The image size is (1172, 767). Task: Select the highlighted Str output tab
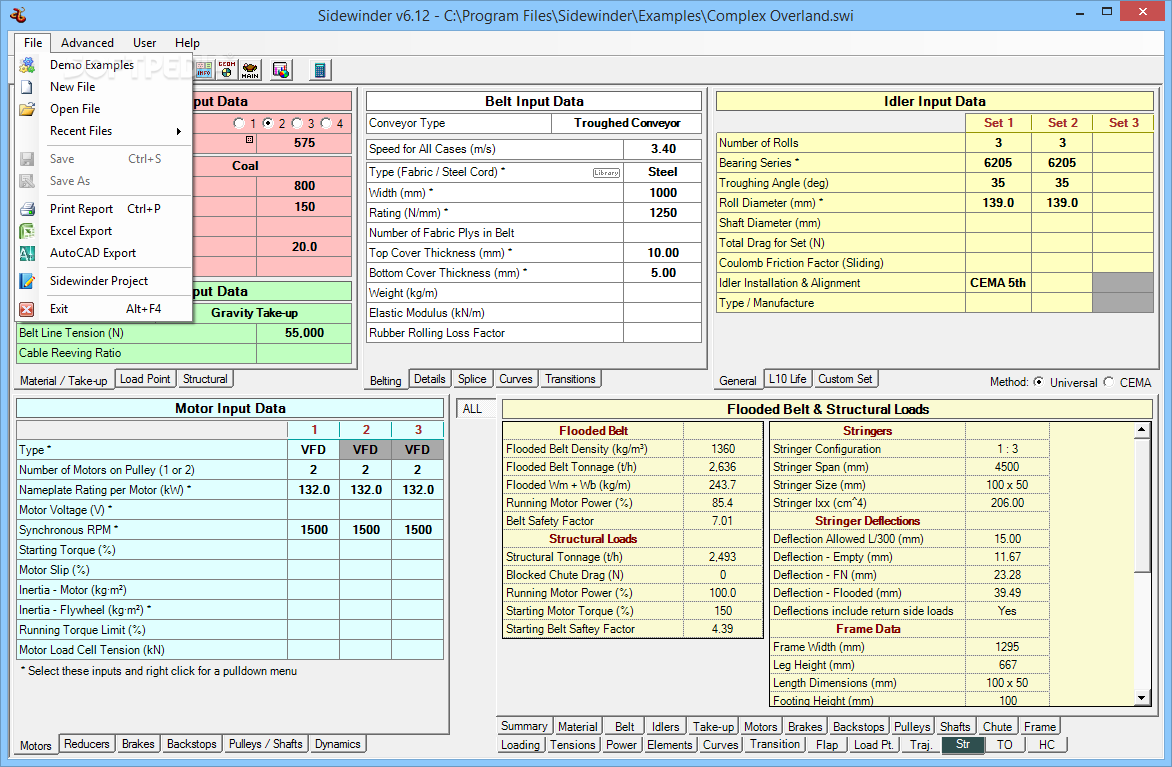(x=963, y=745)
